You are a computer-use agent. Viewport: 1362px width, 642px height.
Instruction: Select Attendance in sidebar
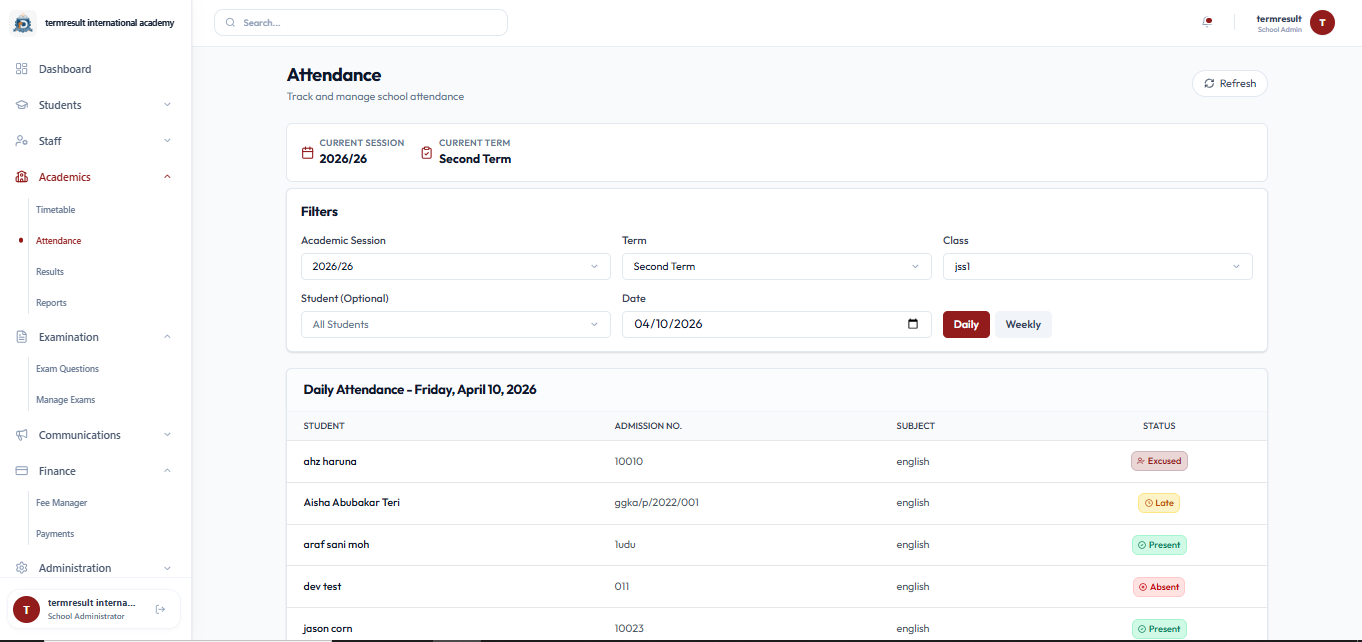click(x=59, y=241)
